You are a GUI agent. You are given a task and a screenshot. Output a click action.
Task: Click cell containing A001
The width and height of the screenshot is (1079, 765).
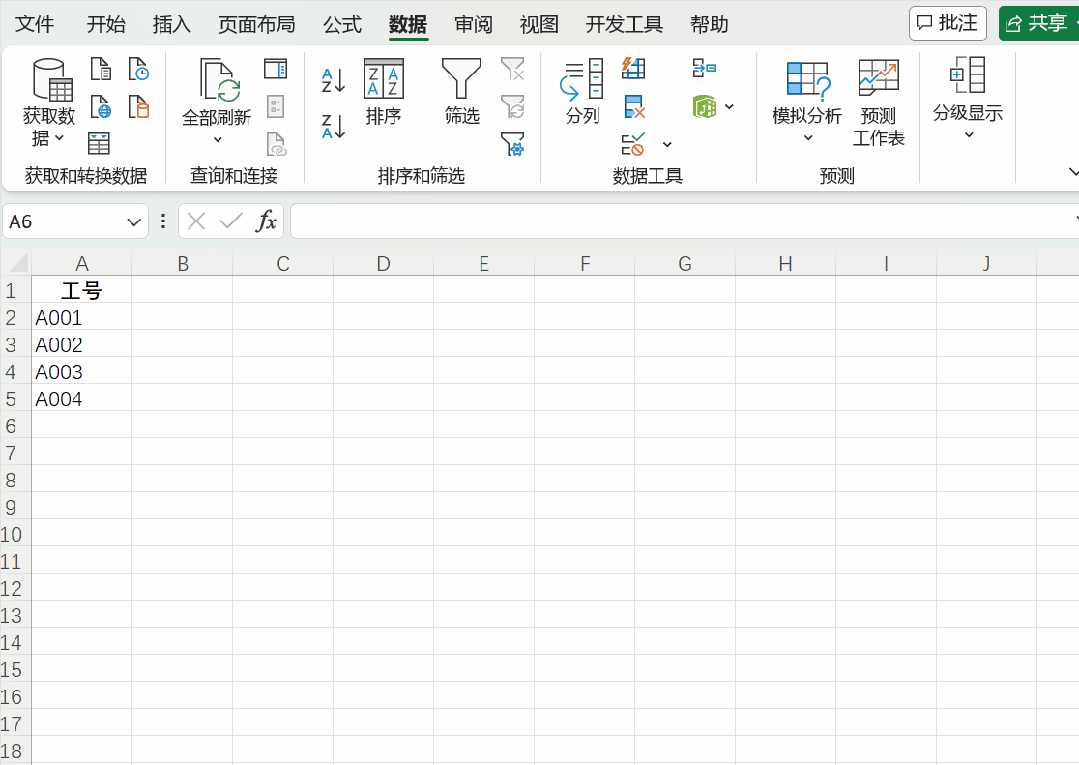81,317
